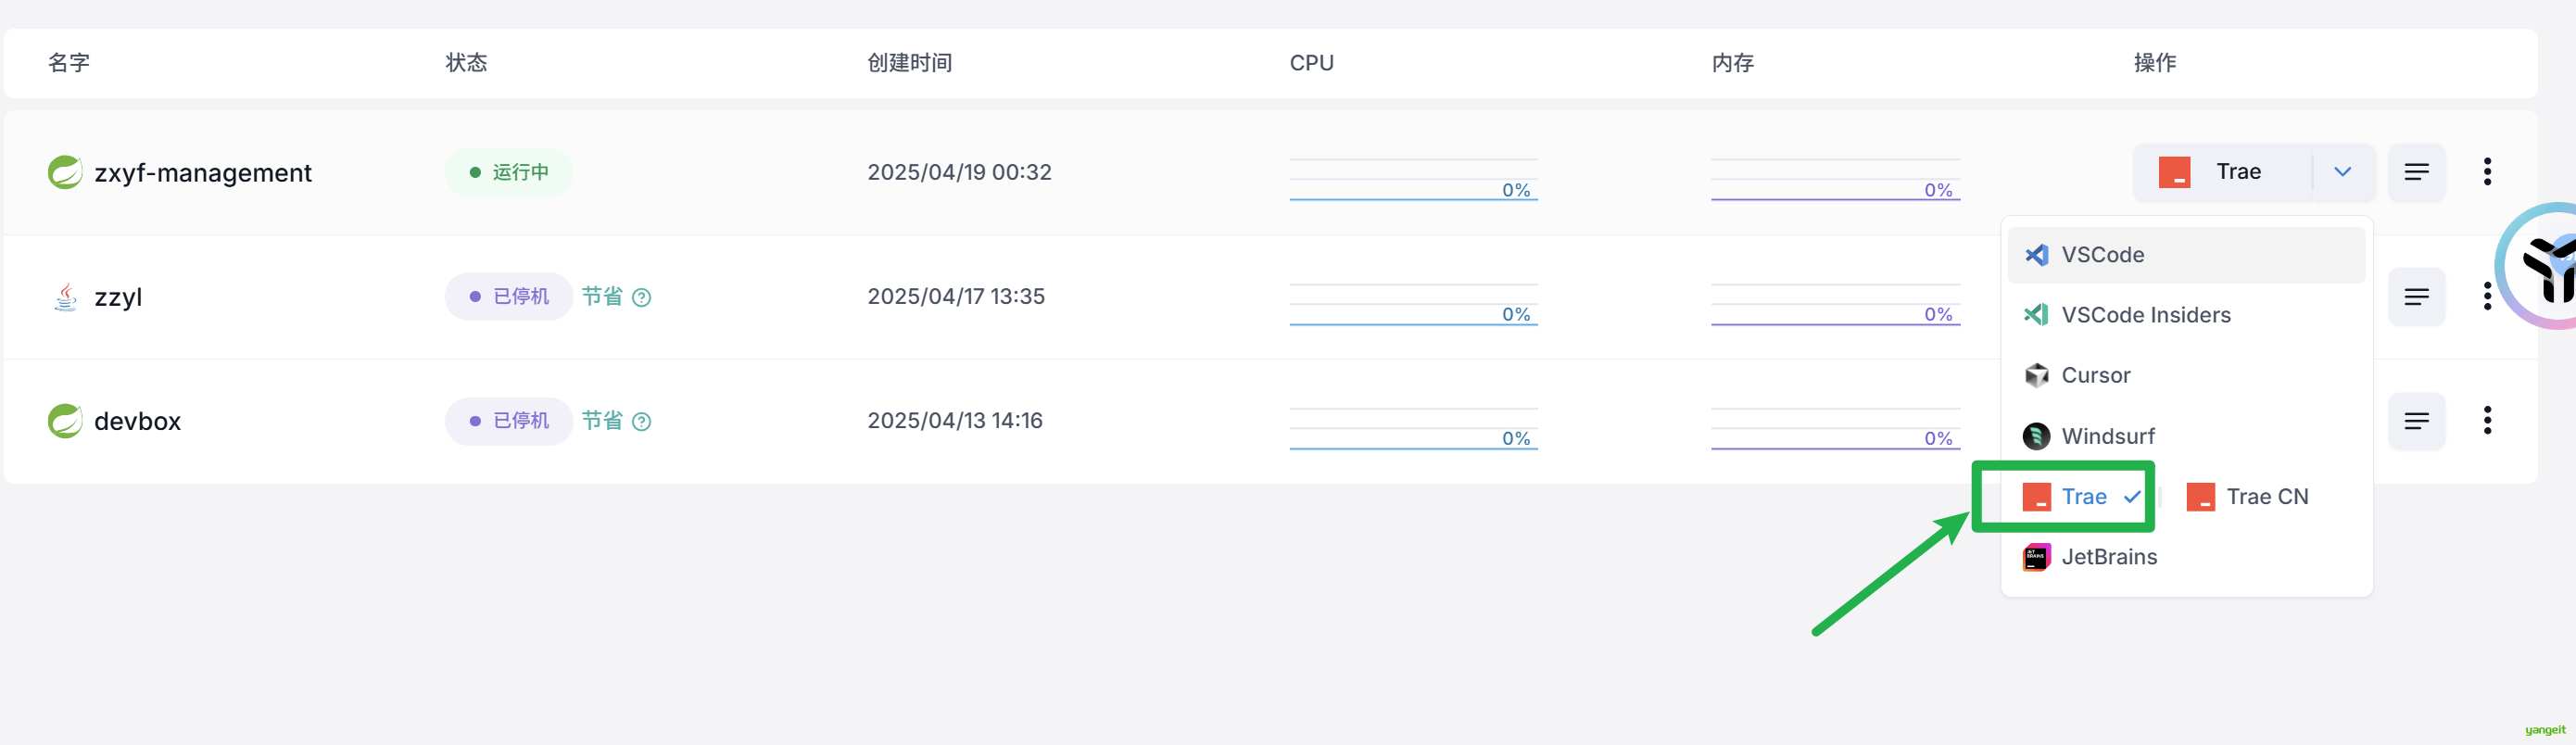Pick the Trae CN variant
The image size is (2576, 745).
click(x=2247, y=497)
